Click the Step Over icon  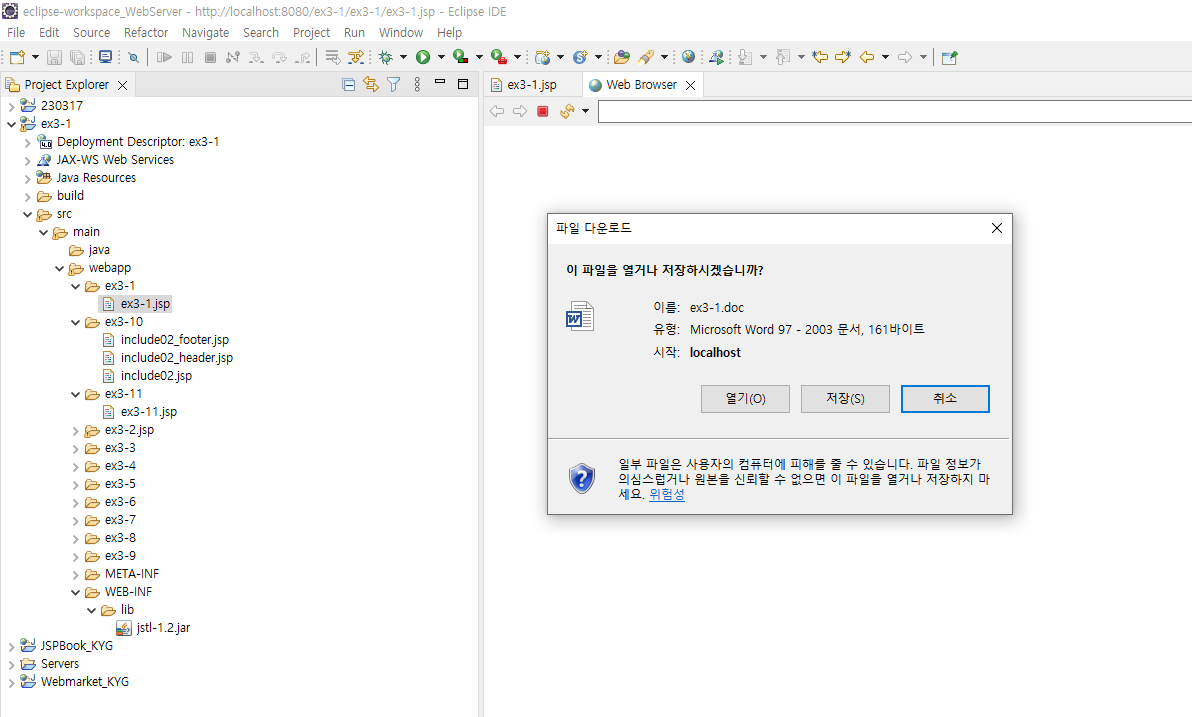click(280, 57)
